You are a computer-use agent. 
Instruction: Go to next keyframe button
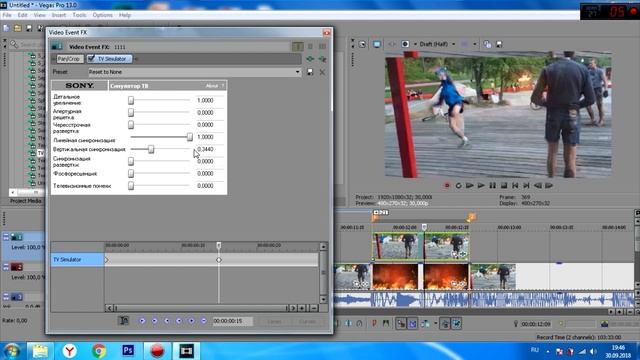[167, 321]
